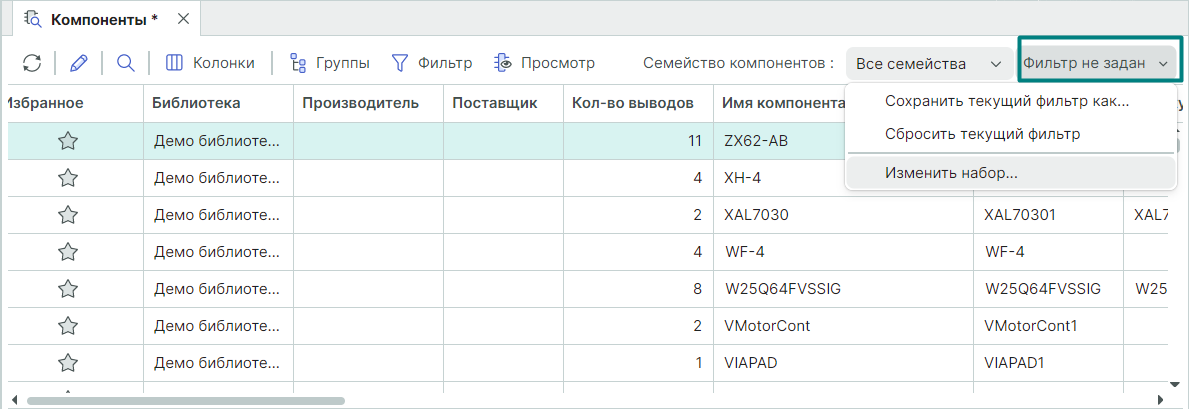Mark ZX62-AB as favorite with star

(x=68, y=141)
